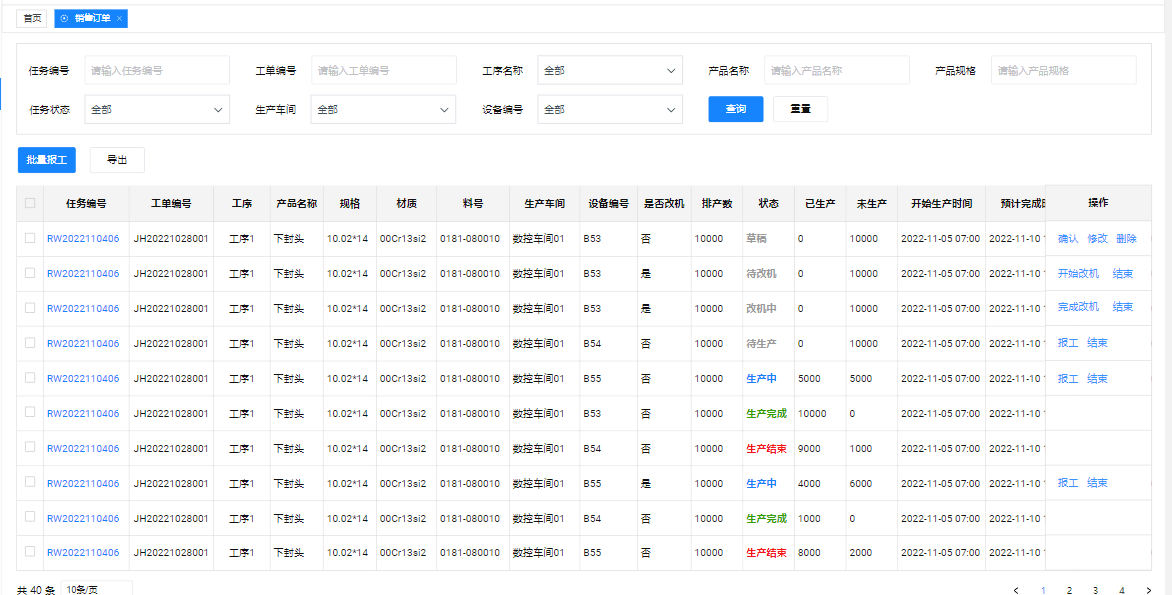Image resolution: width=1172 pixels, height=595 pixels.
Task: Switch to the 首页 tab
Action: 33,19
